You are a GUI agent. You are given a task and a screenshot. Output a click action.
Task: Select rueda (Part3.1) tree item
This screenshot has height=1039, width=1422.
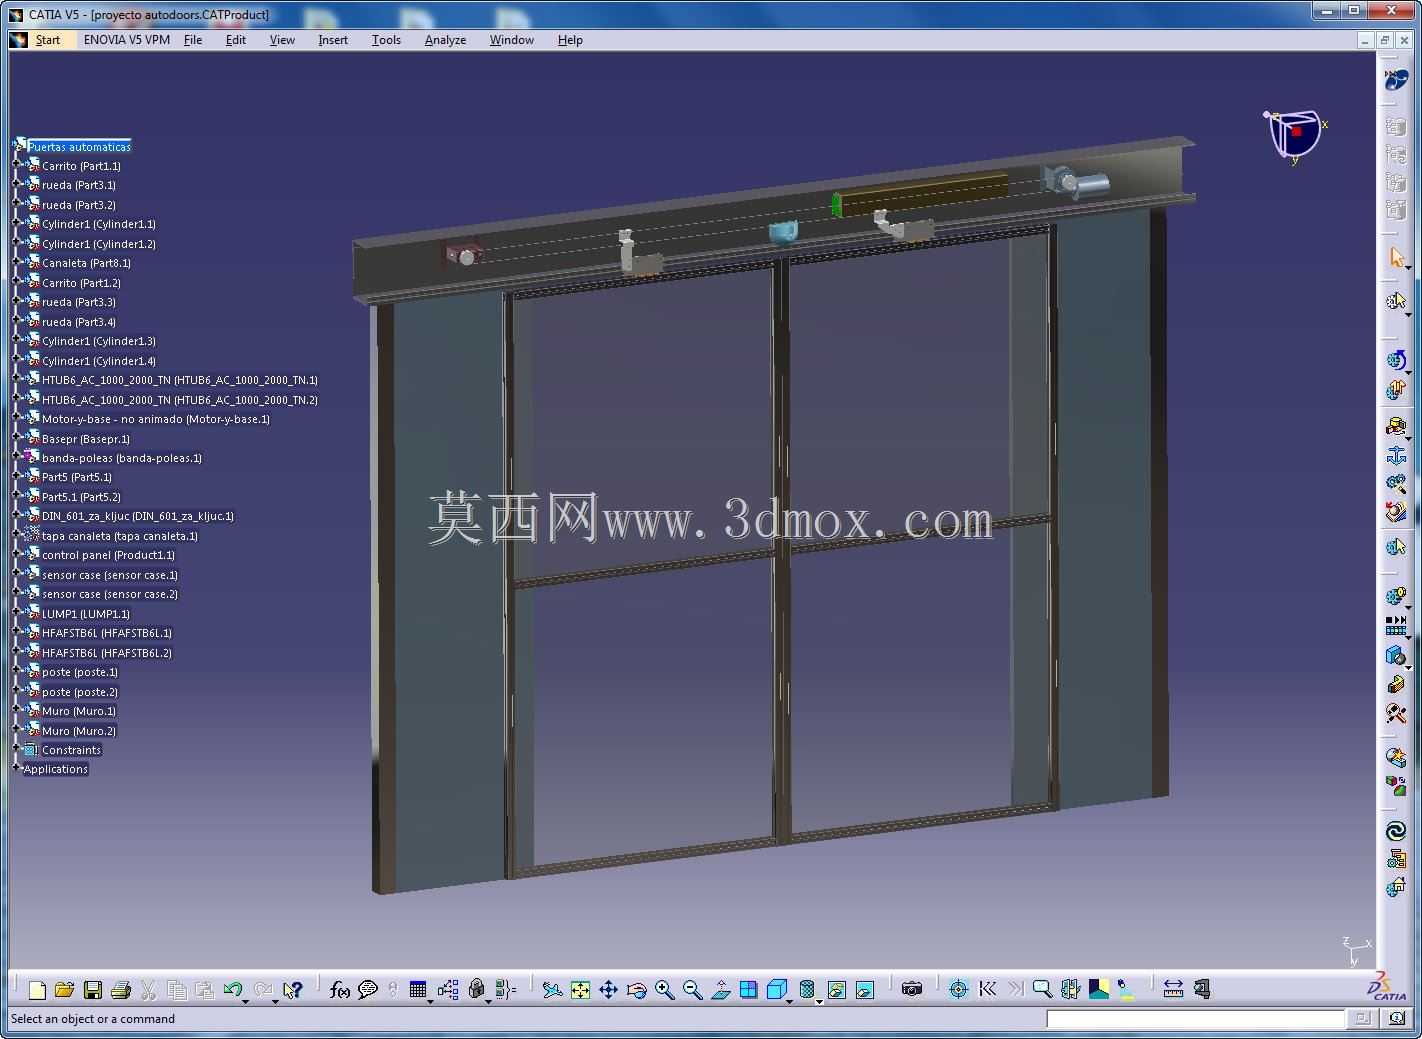(78, 185)
